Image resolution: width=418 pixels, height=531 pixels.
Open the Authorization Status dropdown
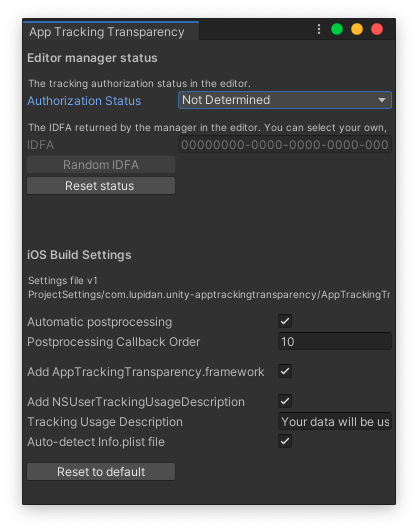pyautogui.click(x=285, y=100)
